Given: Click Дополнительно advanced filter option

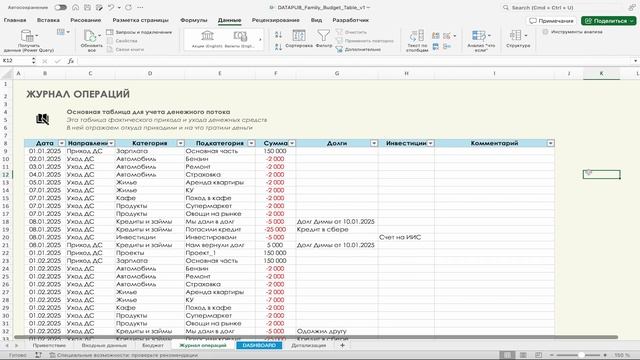Looking at the screenshot, I should pos(358,49).
